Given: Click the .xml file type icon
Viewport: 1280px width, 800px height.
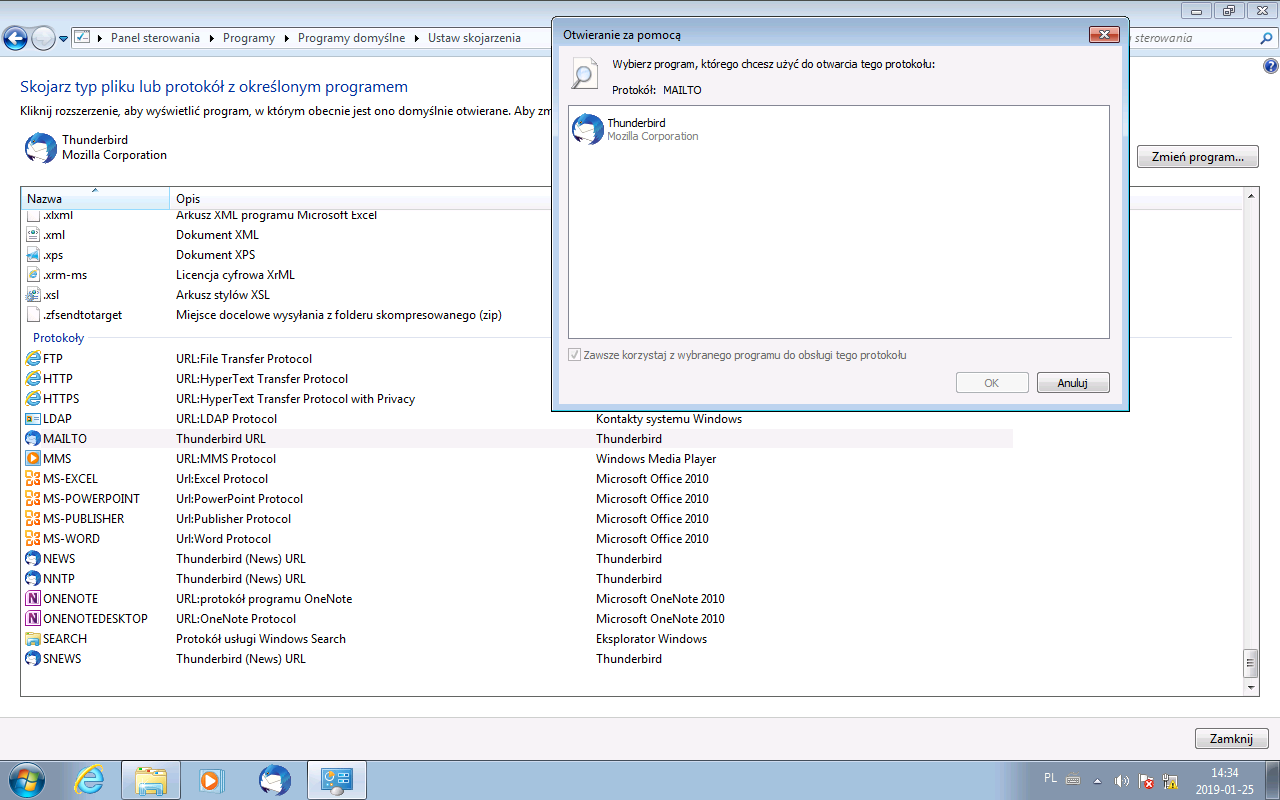Looking at the screenshot, I should point(33,235).
